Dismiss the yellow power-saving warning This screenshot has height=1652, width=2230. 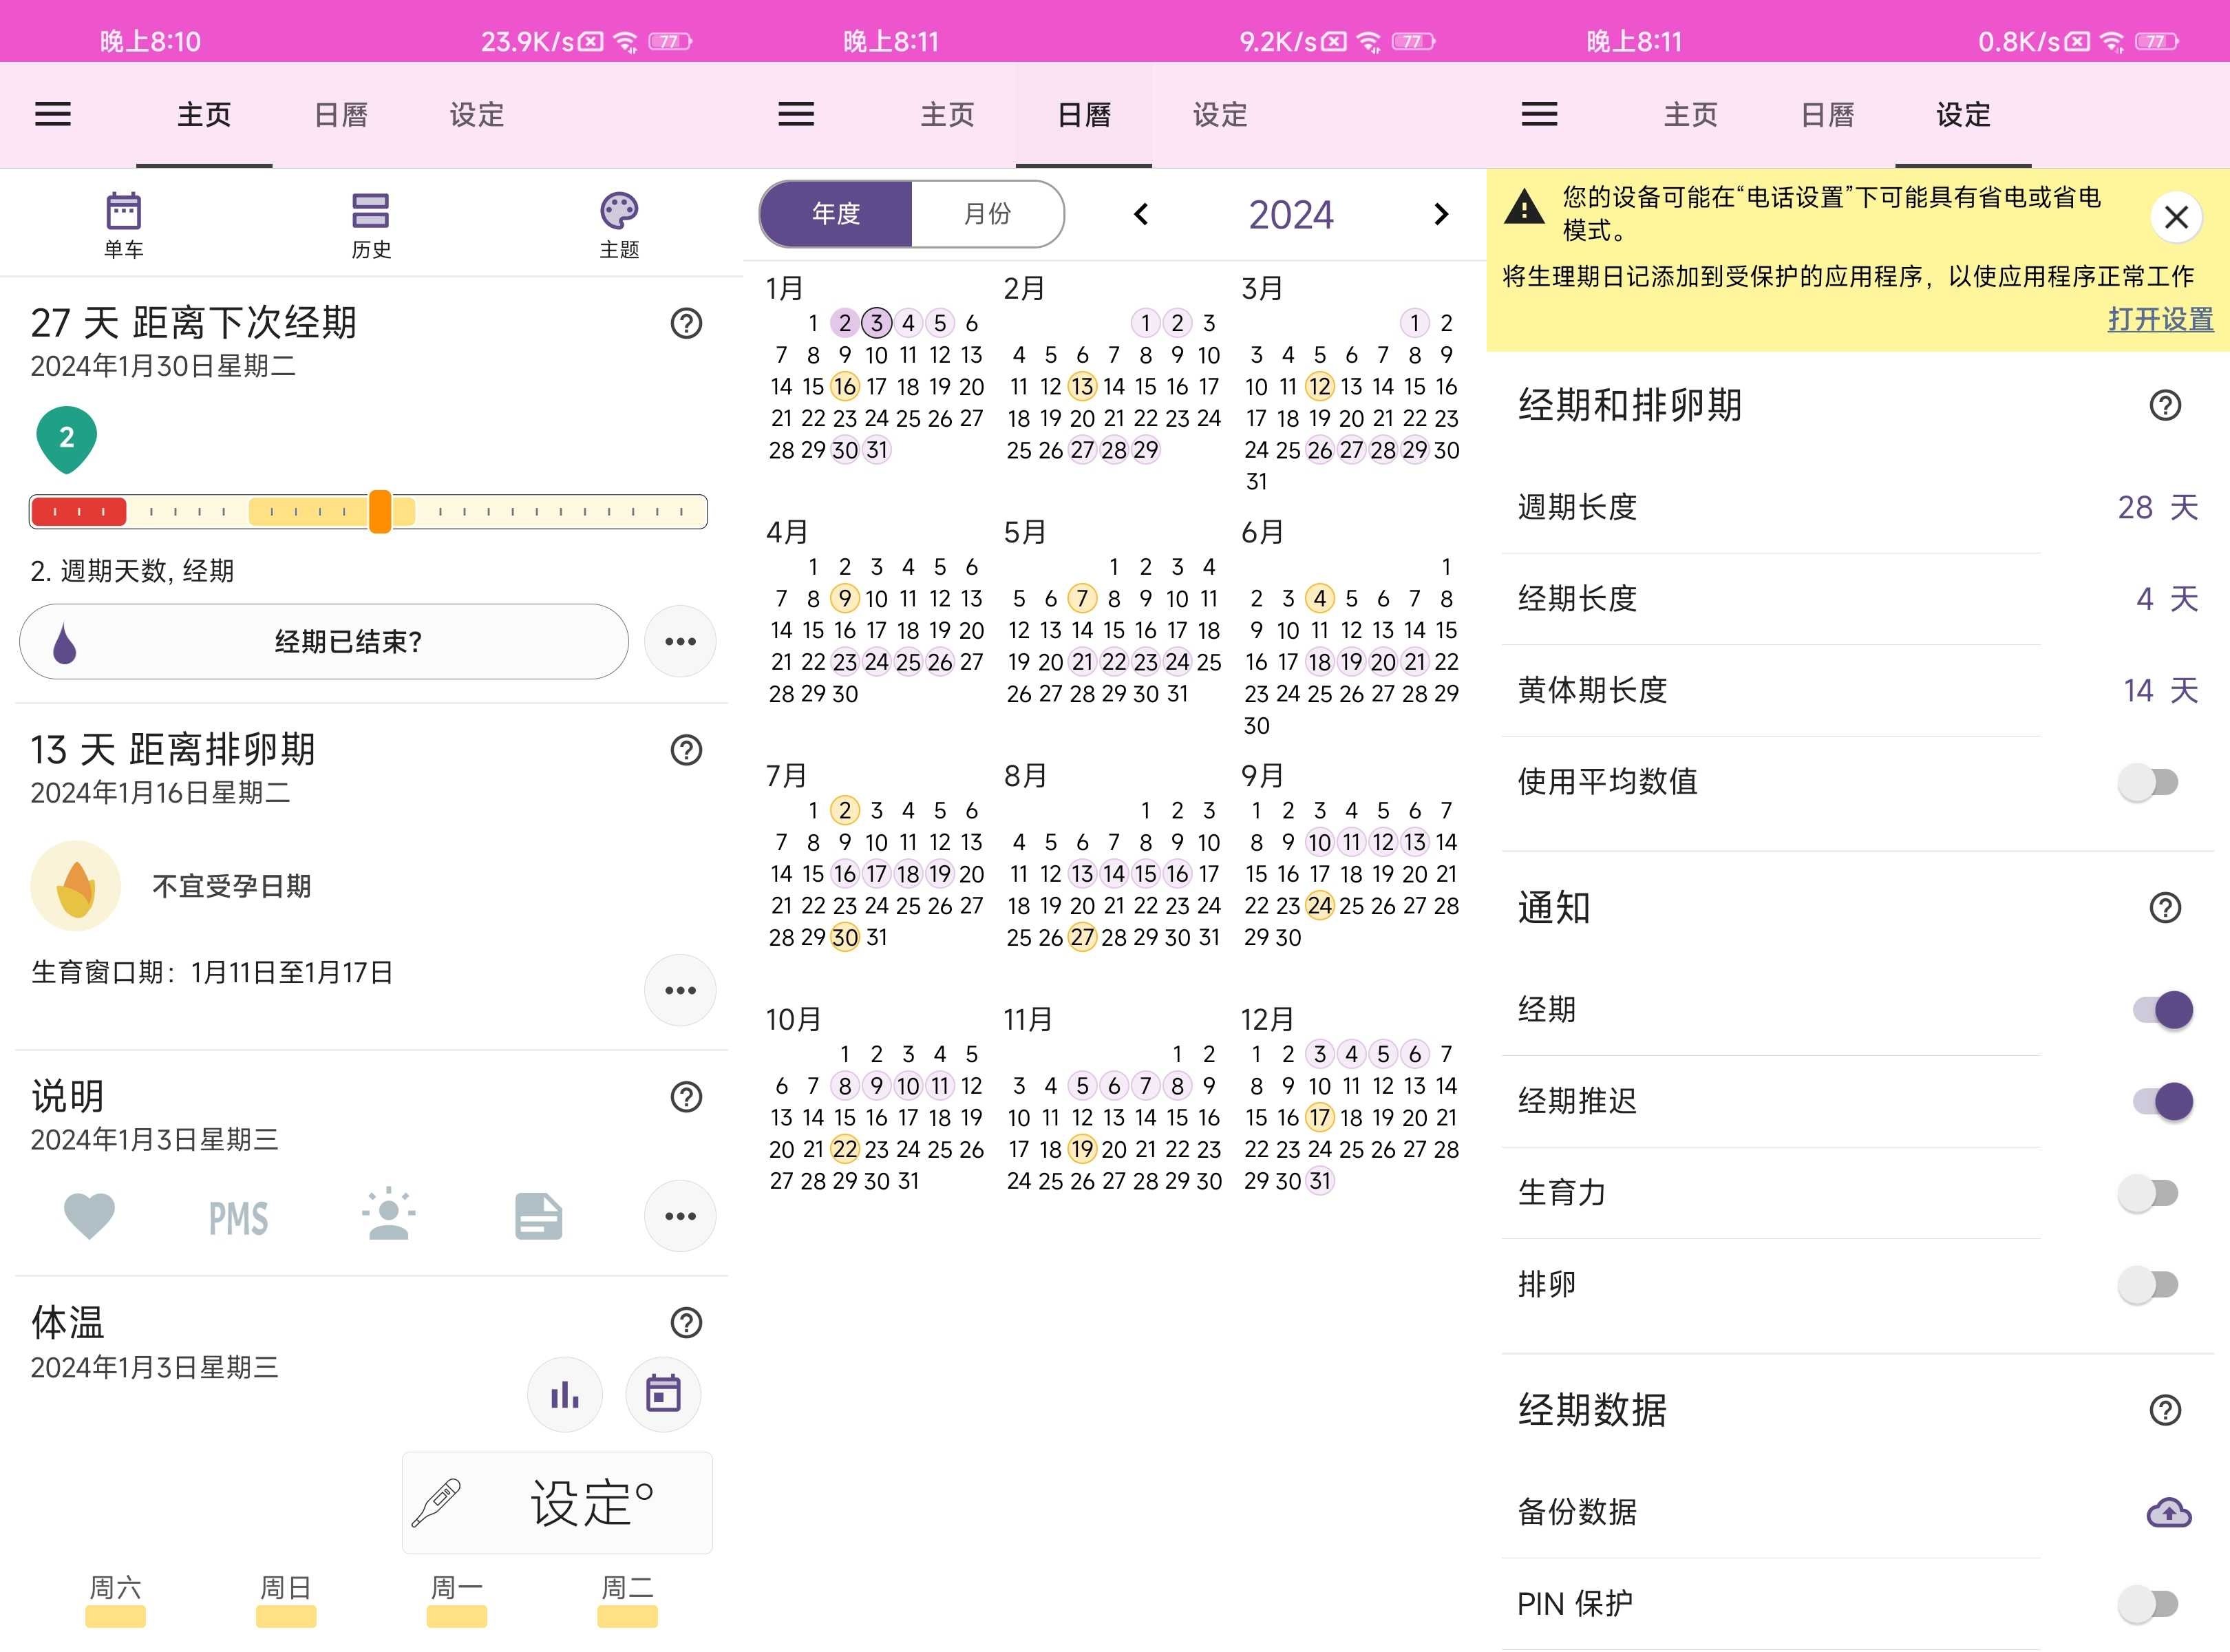coord(2176,217)
